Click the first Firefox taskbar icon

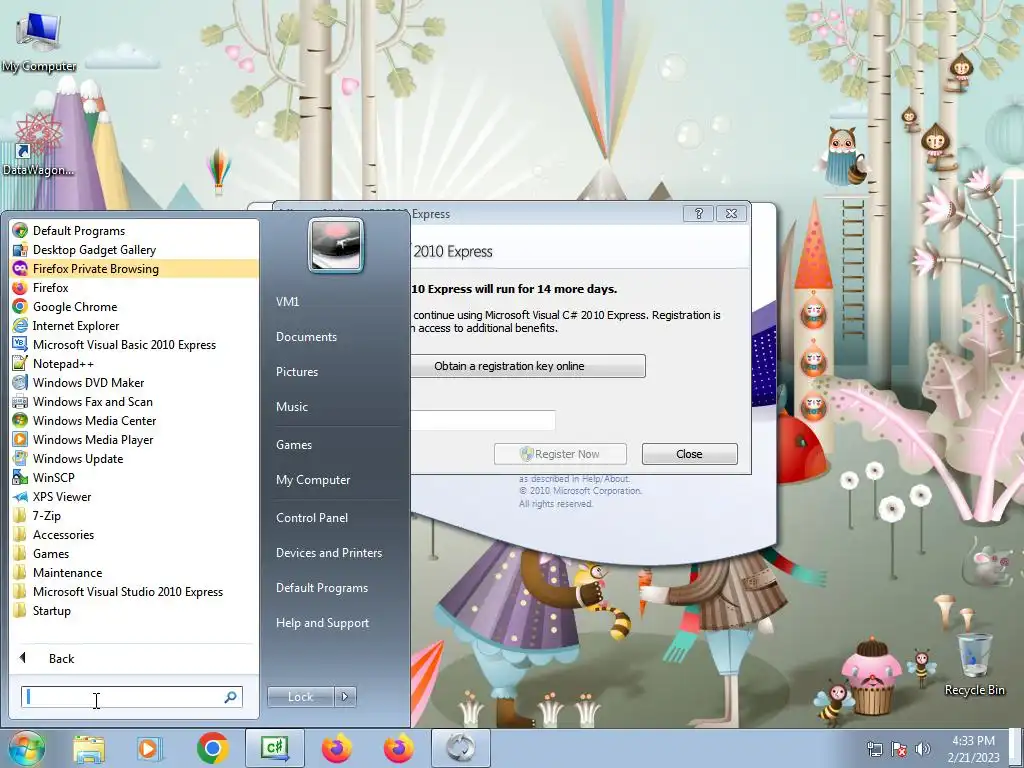coord(337,748)
